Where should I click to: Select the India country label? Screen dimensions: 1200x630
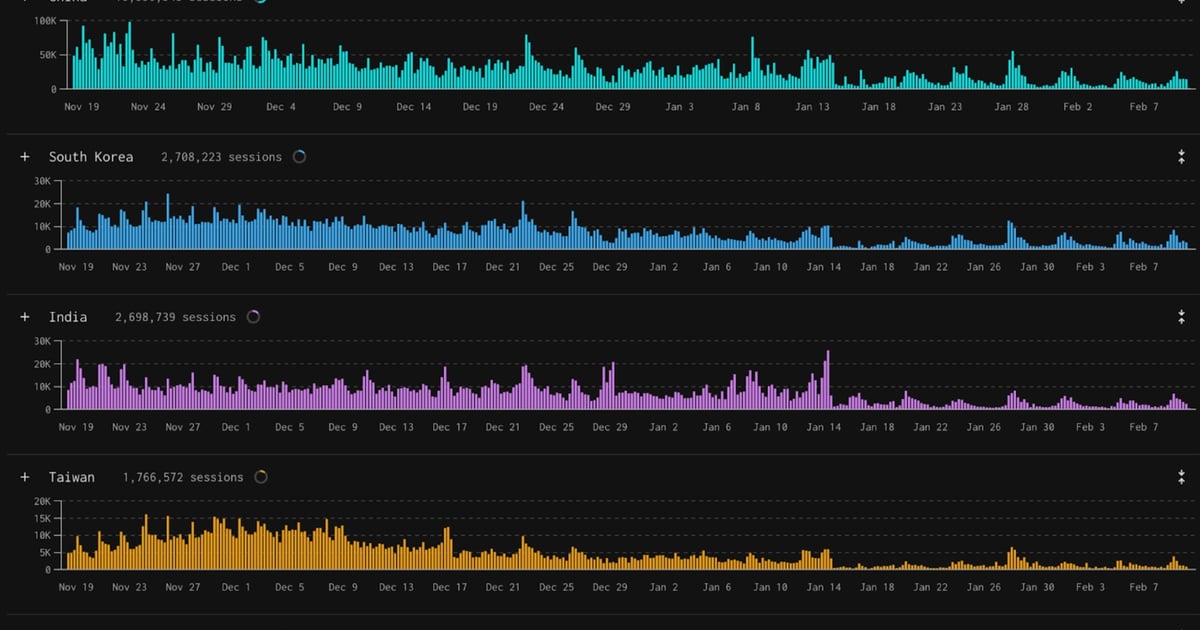pos(68,317)
